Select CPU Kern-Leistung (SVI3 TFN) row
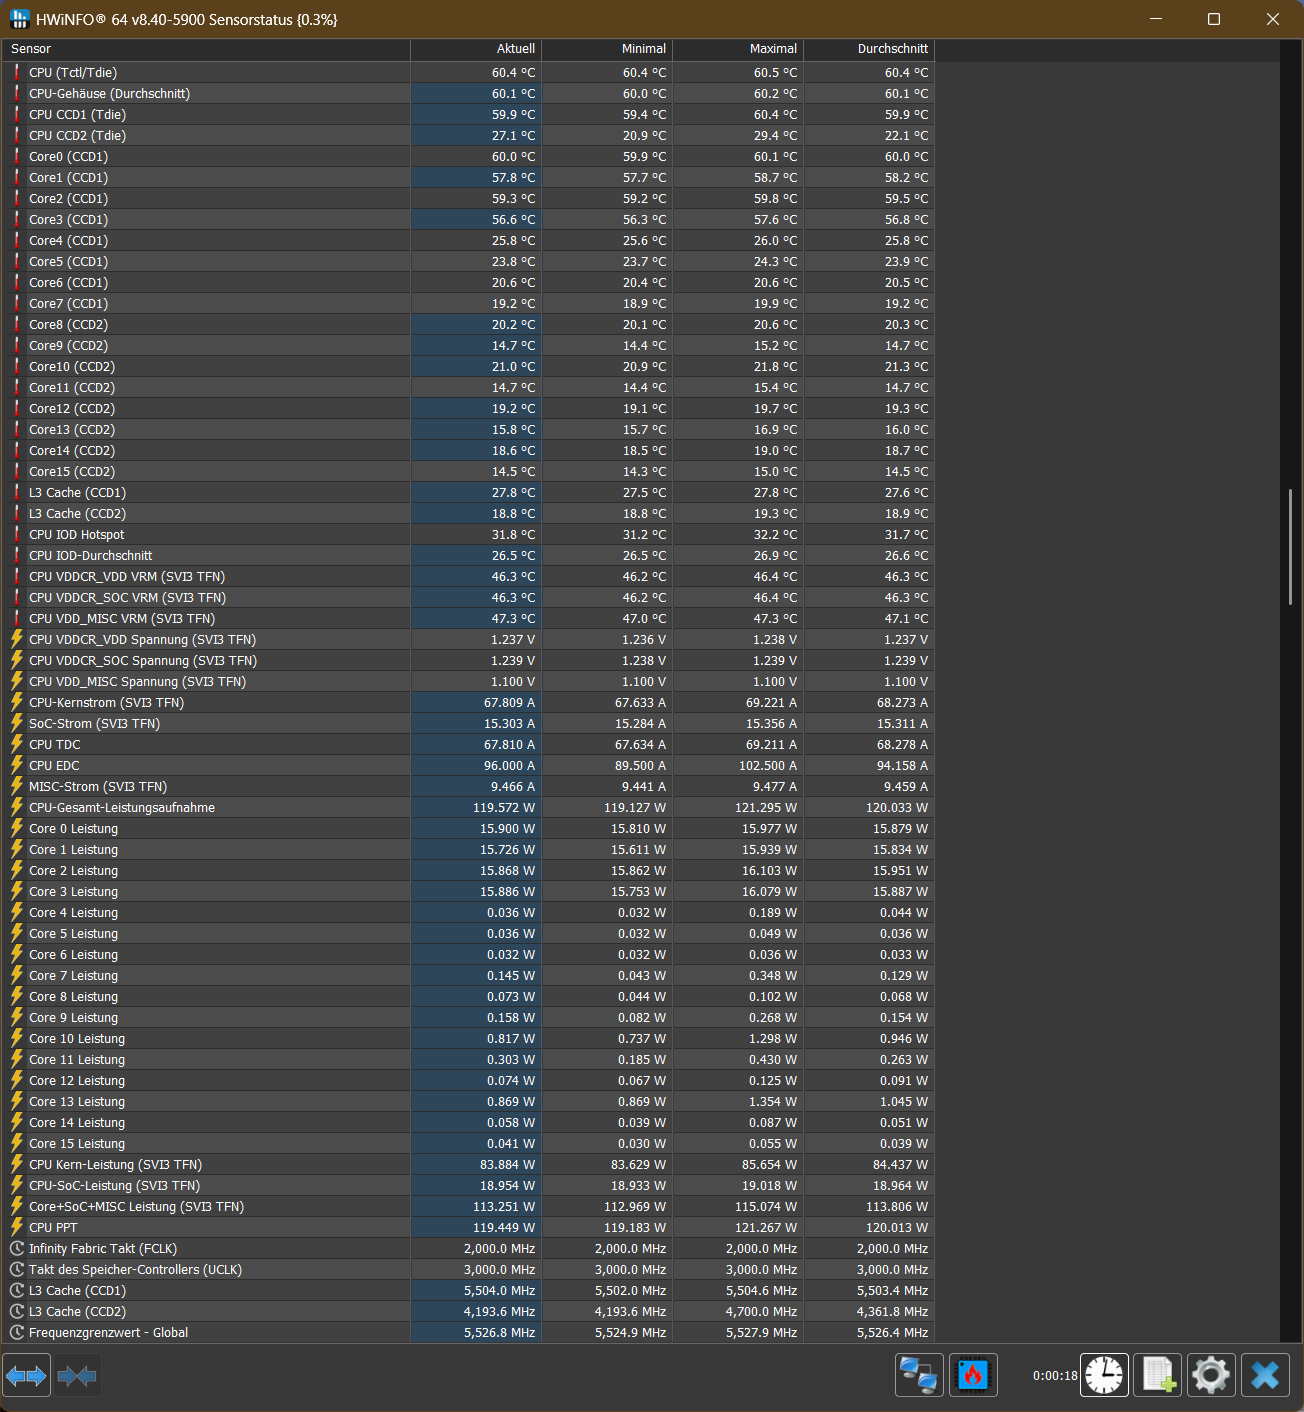The image size is (1304, 1412). click(469, 1165)
